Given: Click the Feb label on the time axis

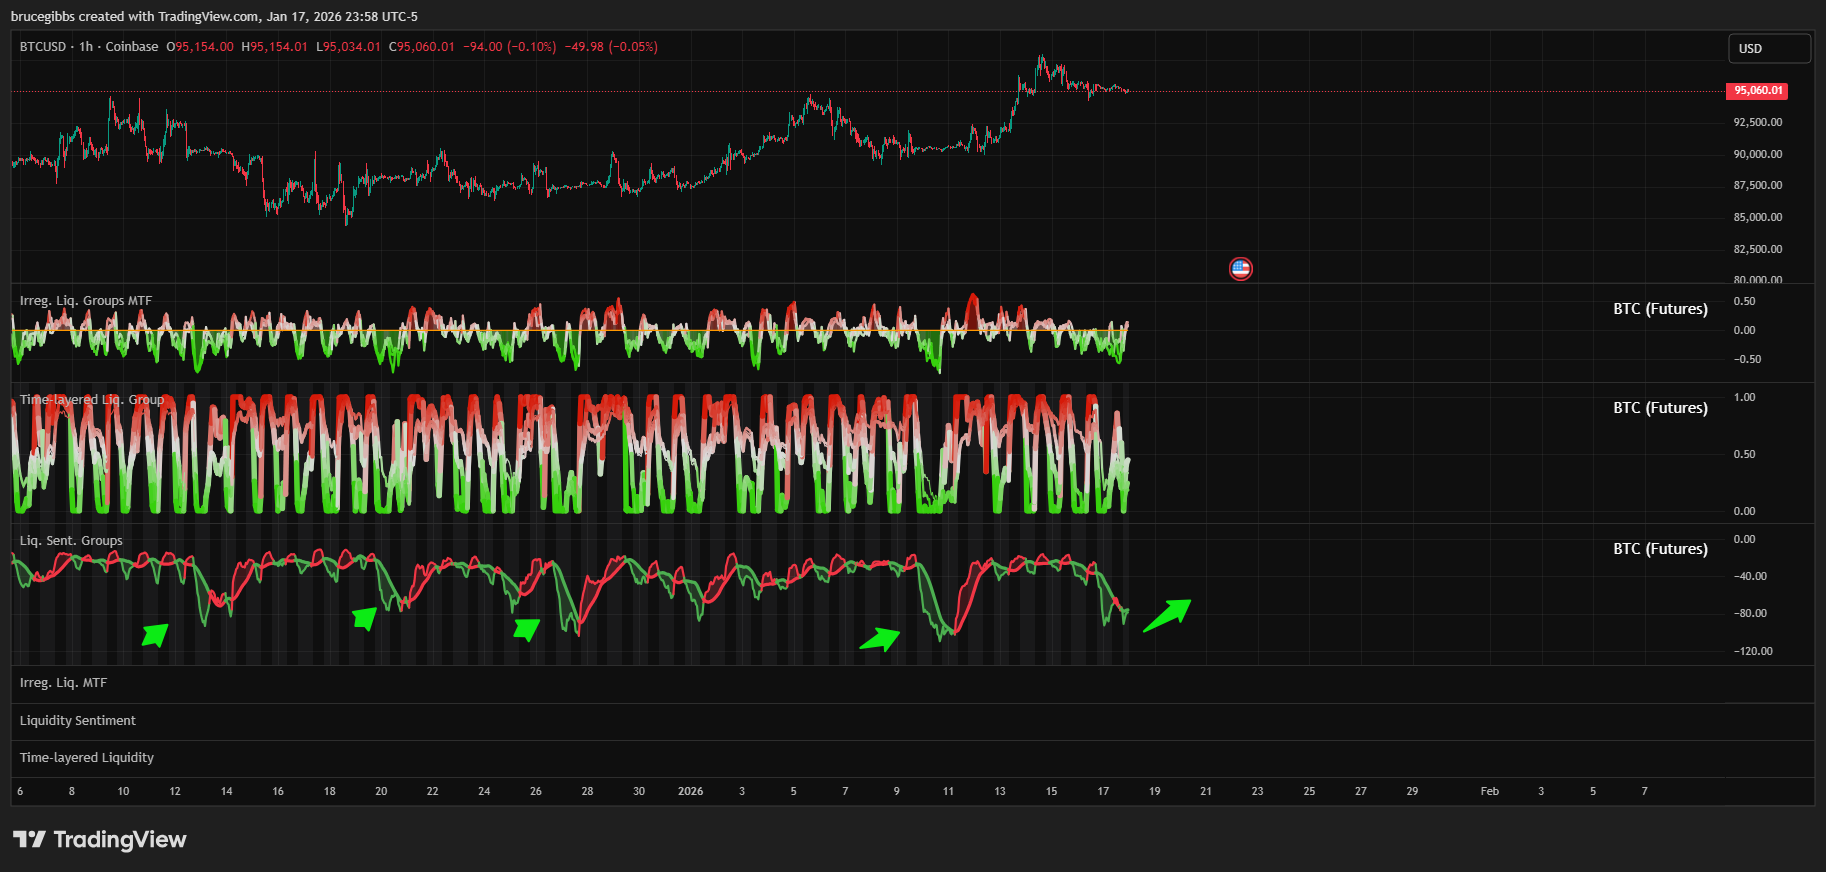Looking at the screenshot, I should [x=1489, y=791].
